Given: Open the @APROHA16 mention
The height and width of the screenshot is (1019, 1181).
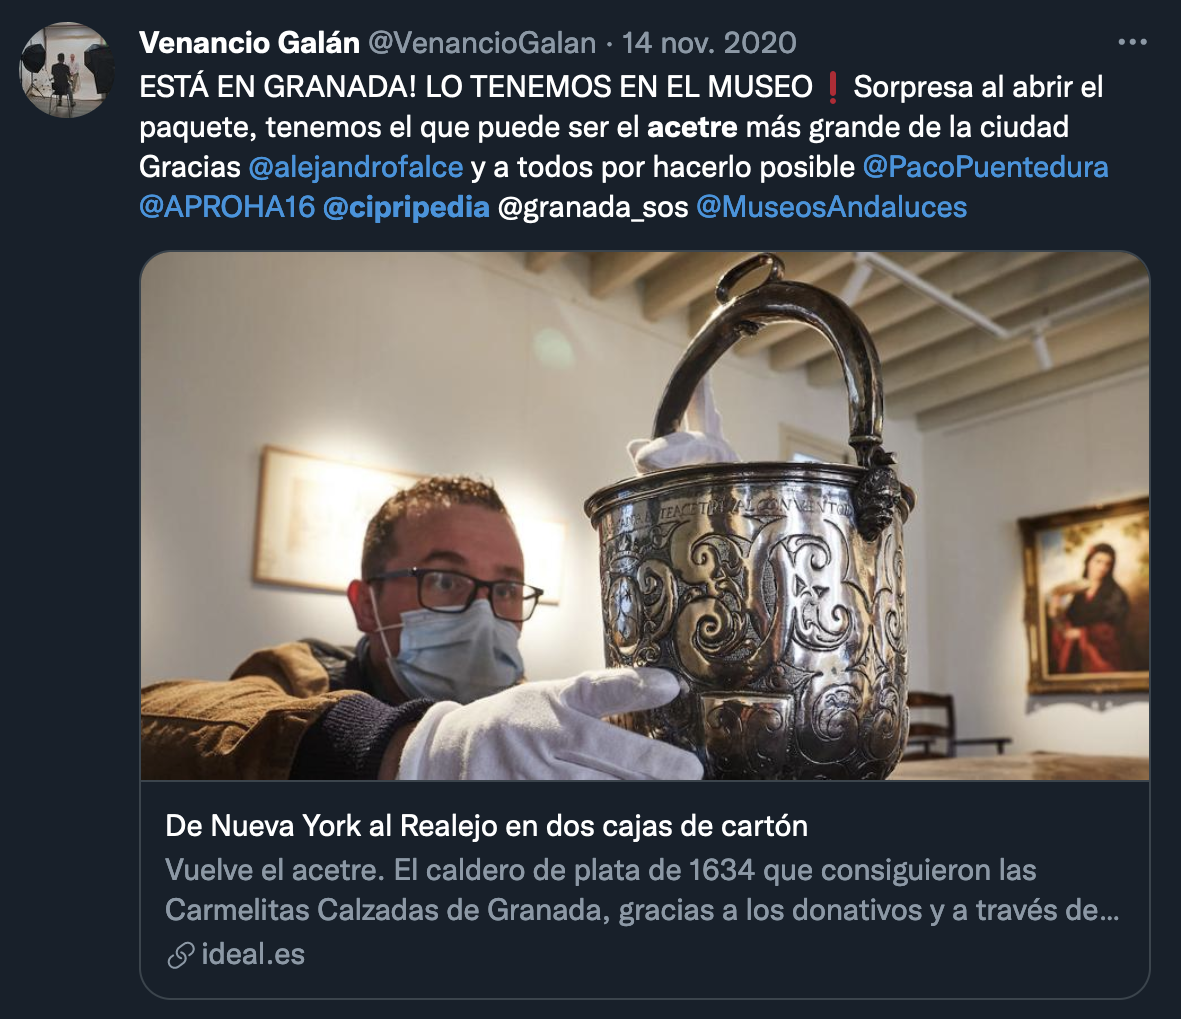Looking at the screenshot, I should point(227,207).
